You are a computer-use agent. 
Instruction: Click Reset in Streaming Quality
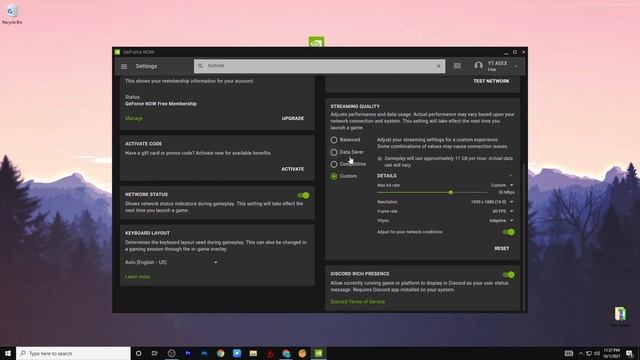point(502,249)
